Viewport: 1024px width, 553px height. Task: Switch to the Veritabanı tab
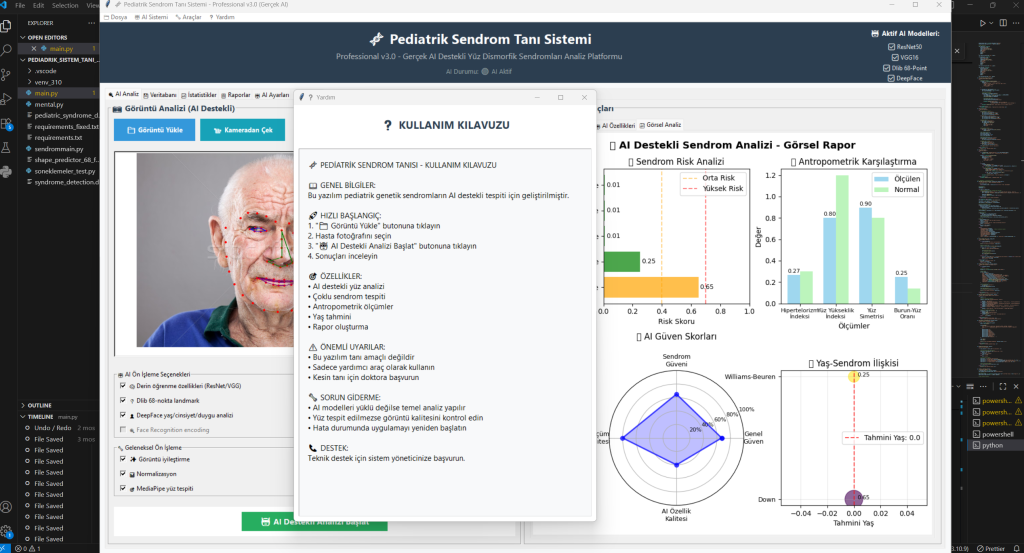tap(160, 94)
